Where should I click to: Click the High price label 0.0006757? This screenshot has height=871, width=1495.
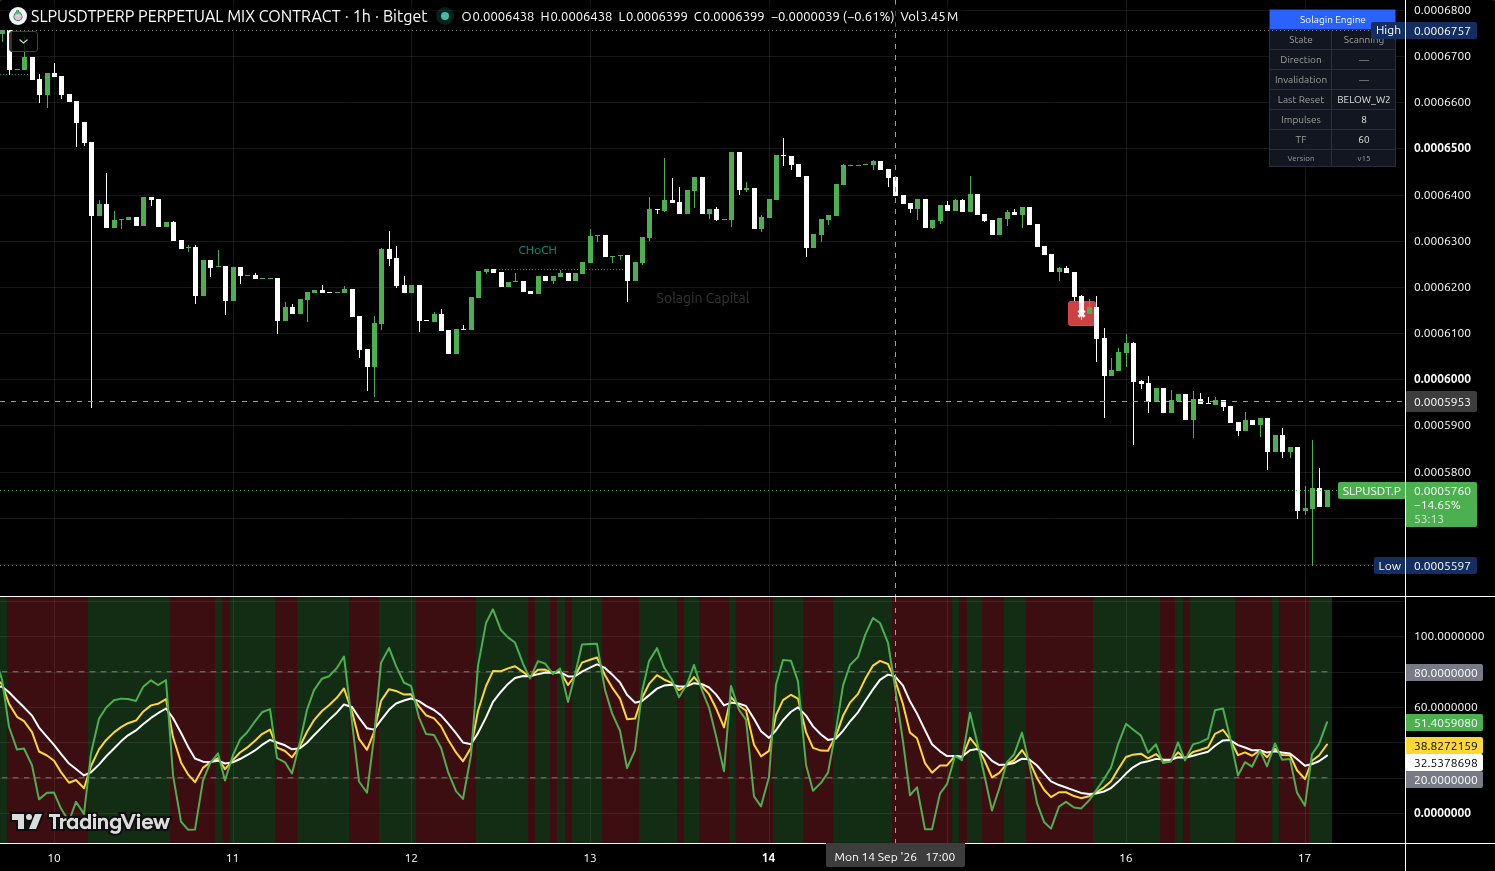(x=1441, y=31)
